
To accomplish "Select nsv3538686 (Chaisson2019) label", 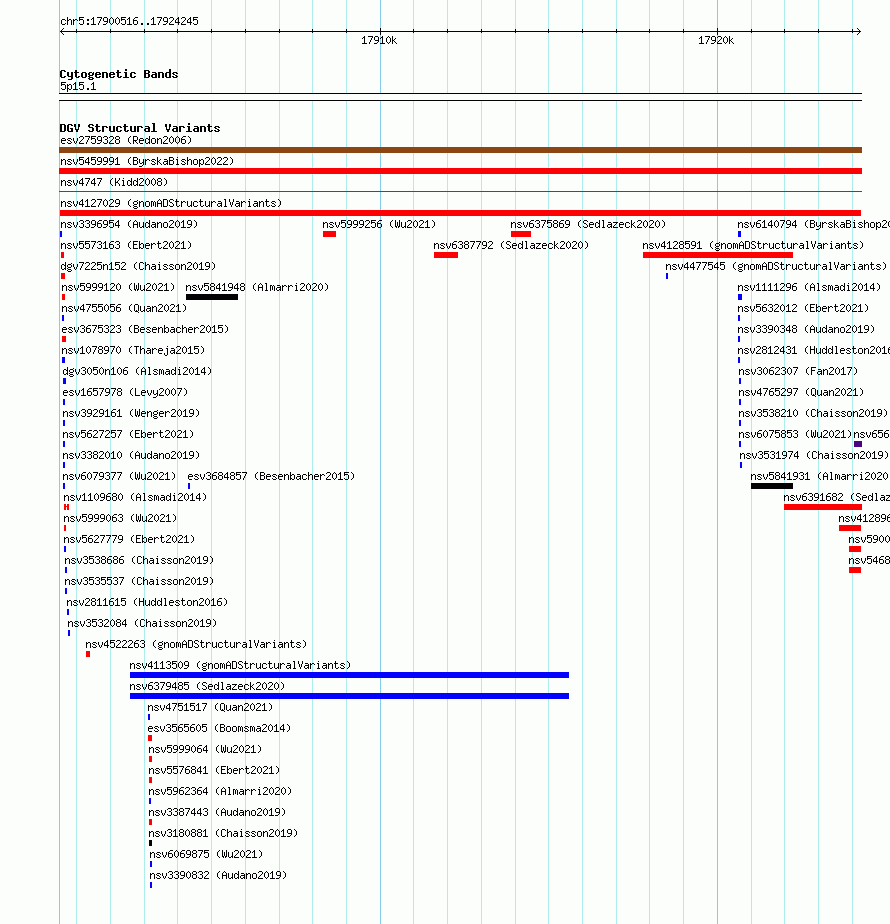I will [x=139, y=560].
